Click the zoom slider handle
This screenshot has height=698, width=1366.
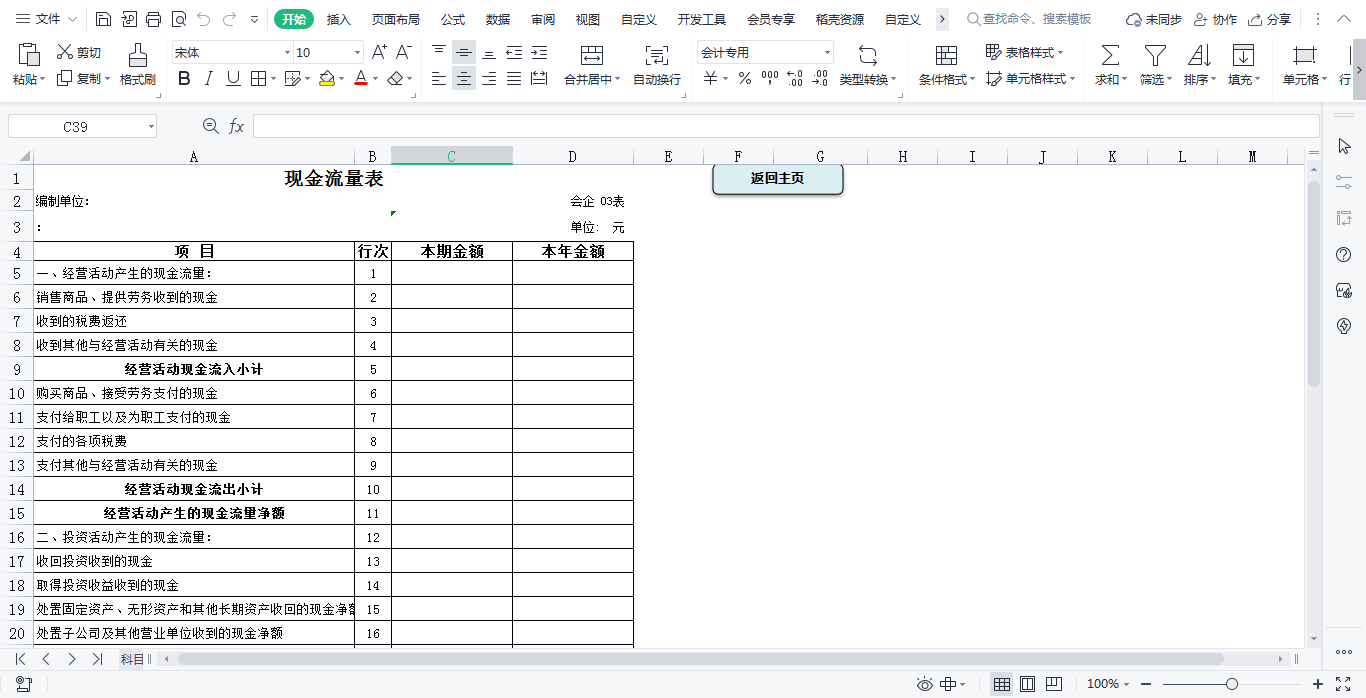pos(1232,684)
